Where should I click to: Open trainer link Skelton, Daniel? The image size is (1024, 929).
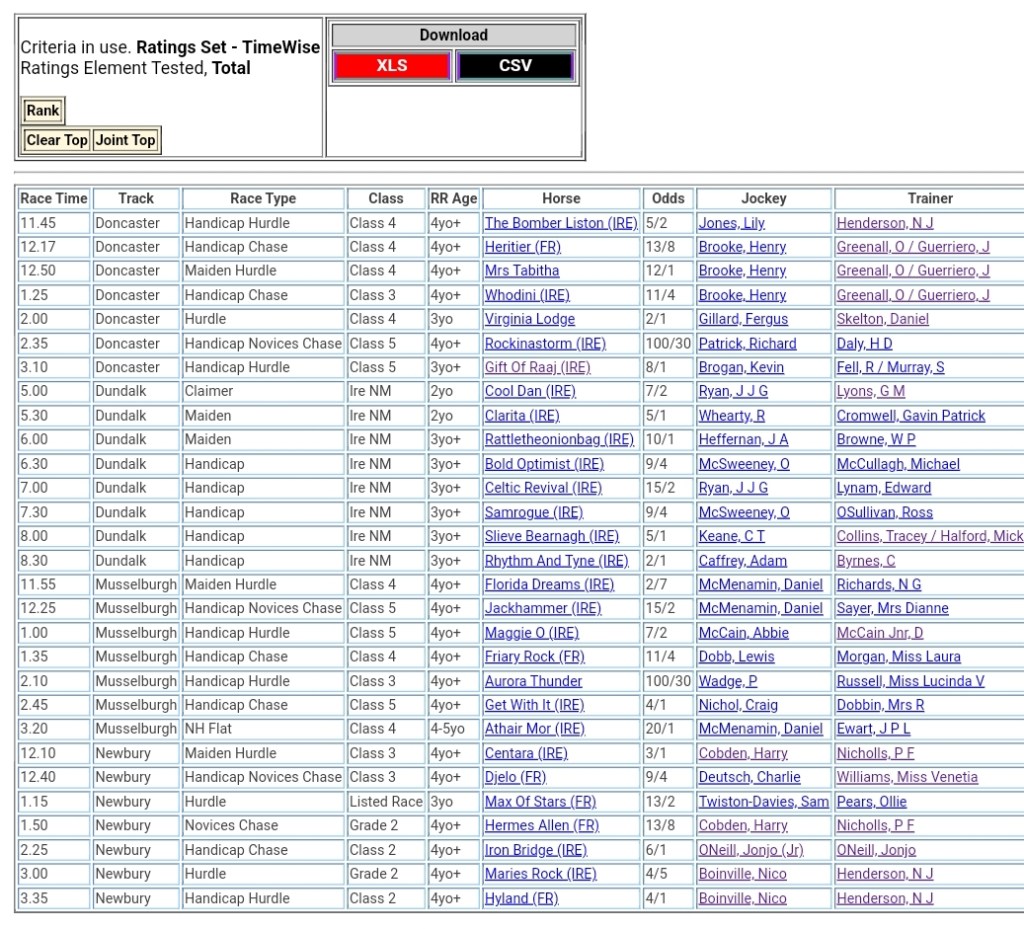[882, 319]
